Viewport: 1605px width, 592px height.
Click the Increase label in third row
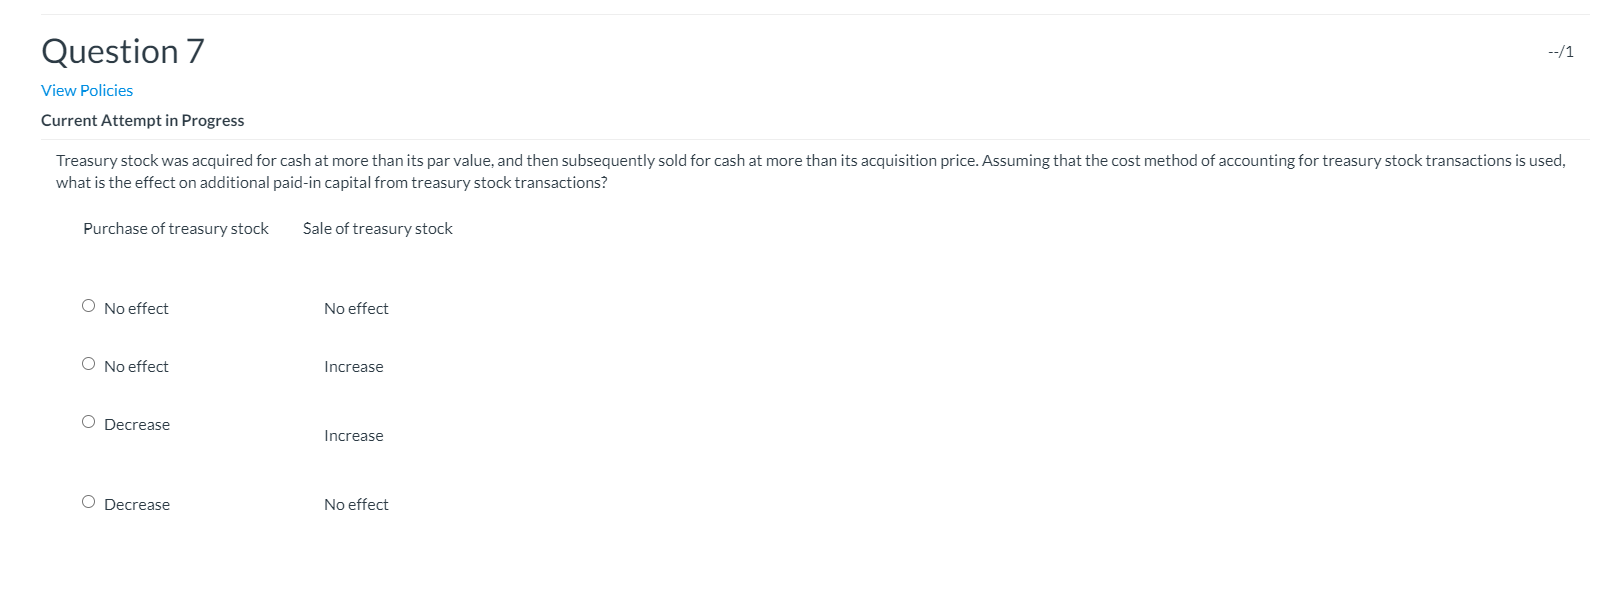(353, 434)
